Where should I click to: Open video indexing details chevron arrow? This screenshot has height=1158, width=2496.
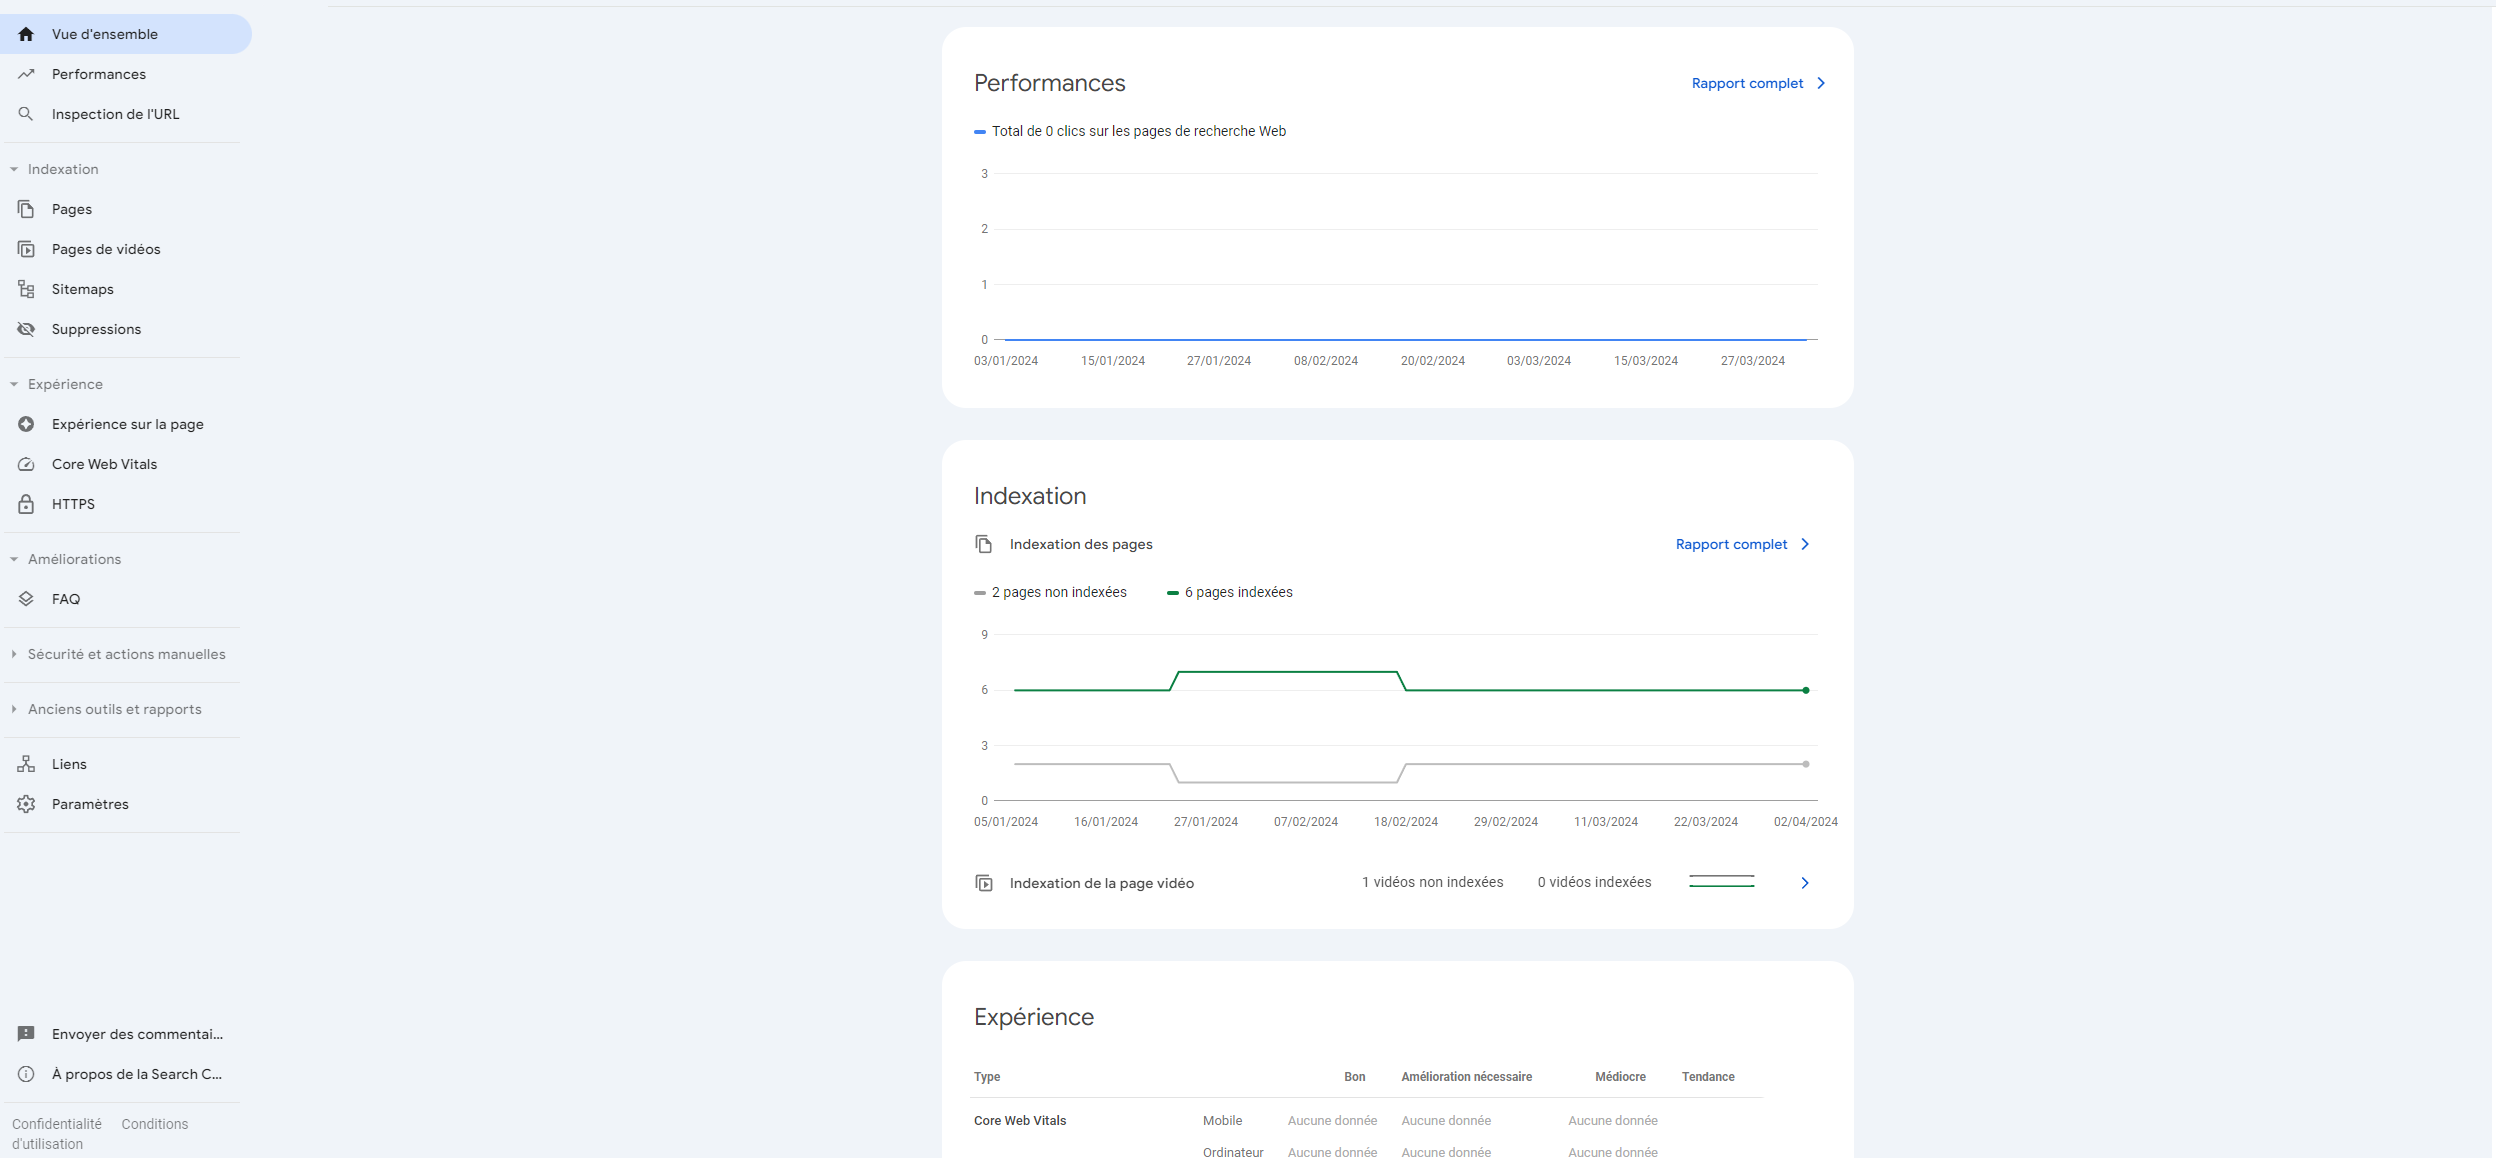coord(1805,883)
